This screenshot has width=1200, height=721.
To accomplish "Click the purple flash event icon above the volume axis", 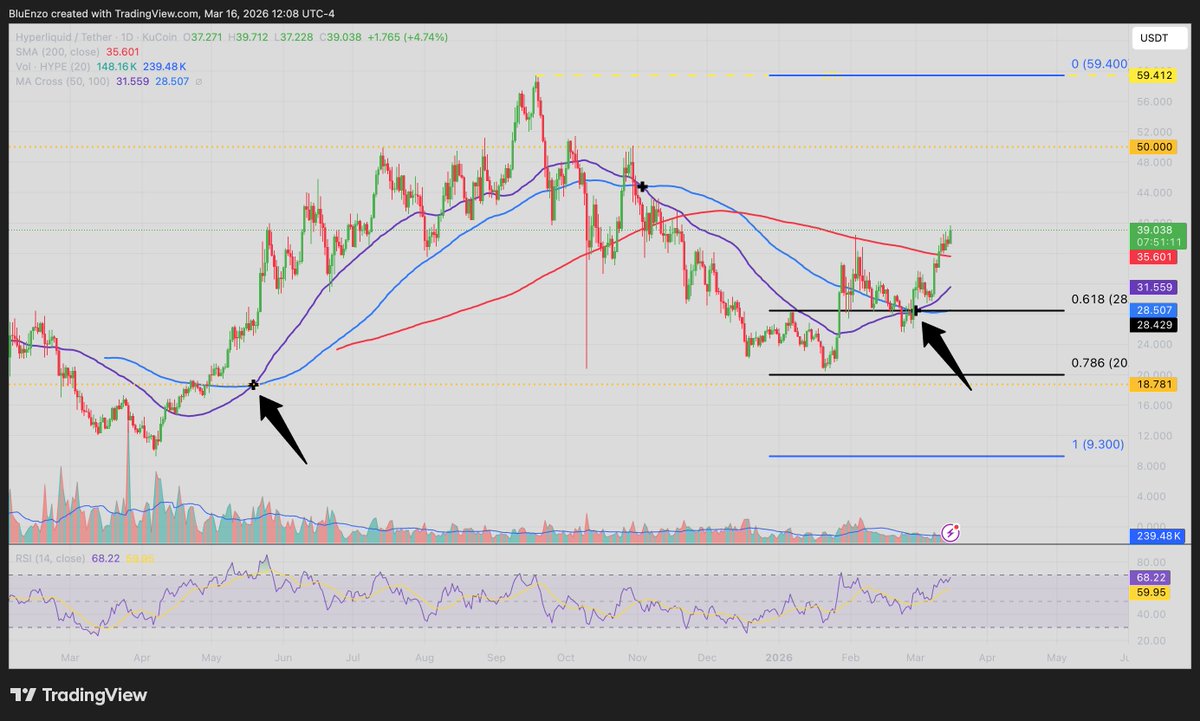I will coord(951,533).
